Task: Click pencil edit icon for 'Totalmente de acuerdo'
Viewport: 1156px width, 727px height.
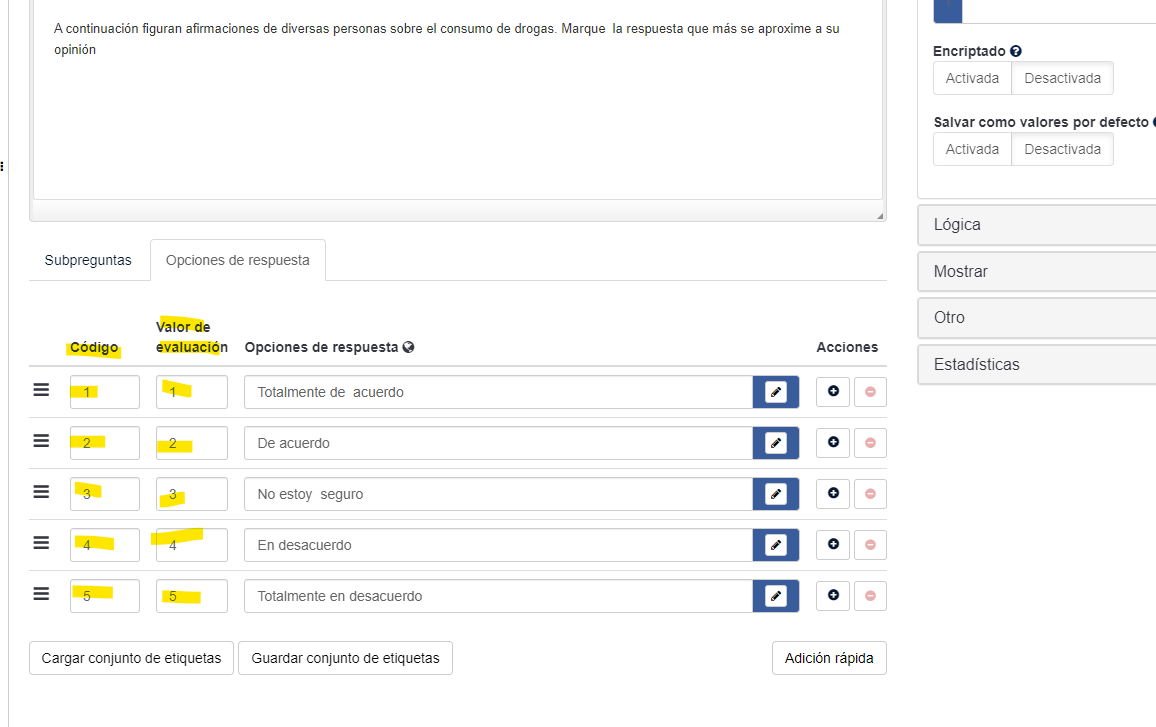Action: click(775, 392)
